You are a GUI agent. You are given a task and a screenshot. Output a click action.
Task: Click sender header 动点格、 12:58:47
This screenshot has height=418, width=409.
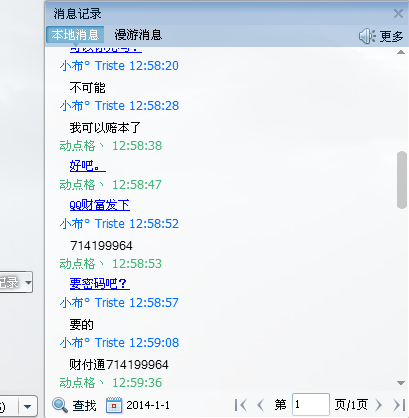pyautogui.click(x=111, y=185)
